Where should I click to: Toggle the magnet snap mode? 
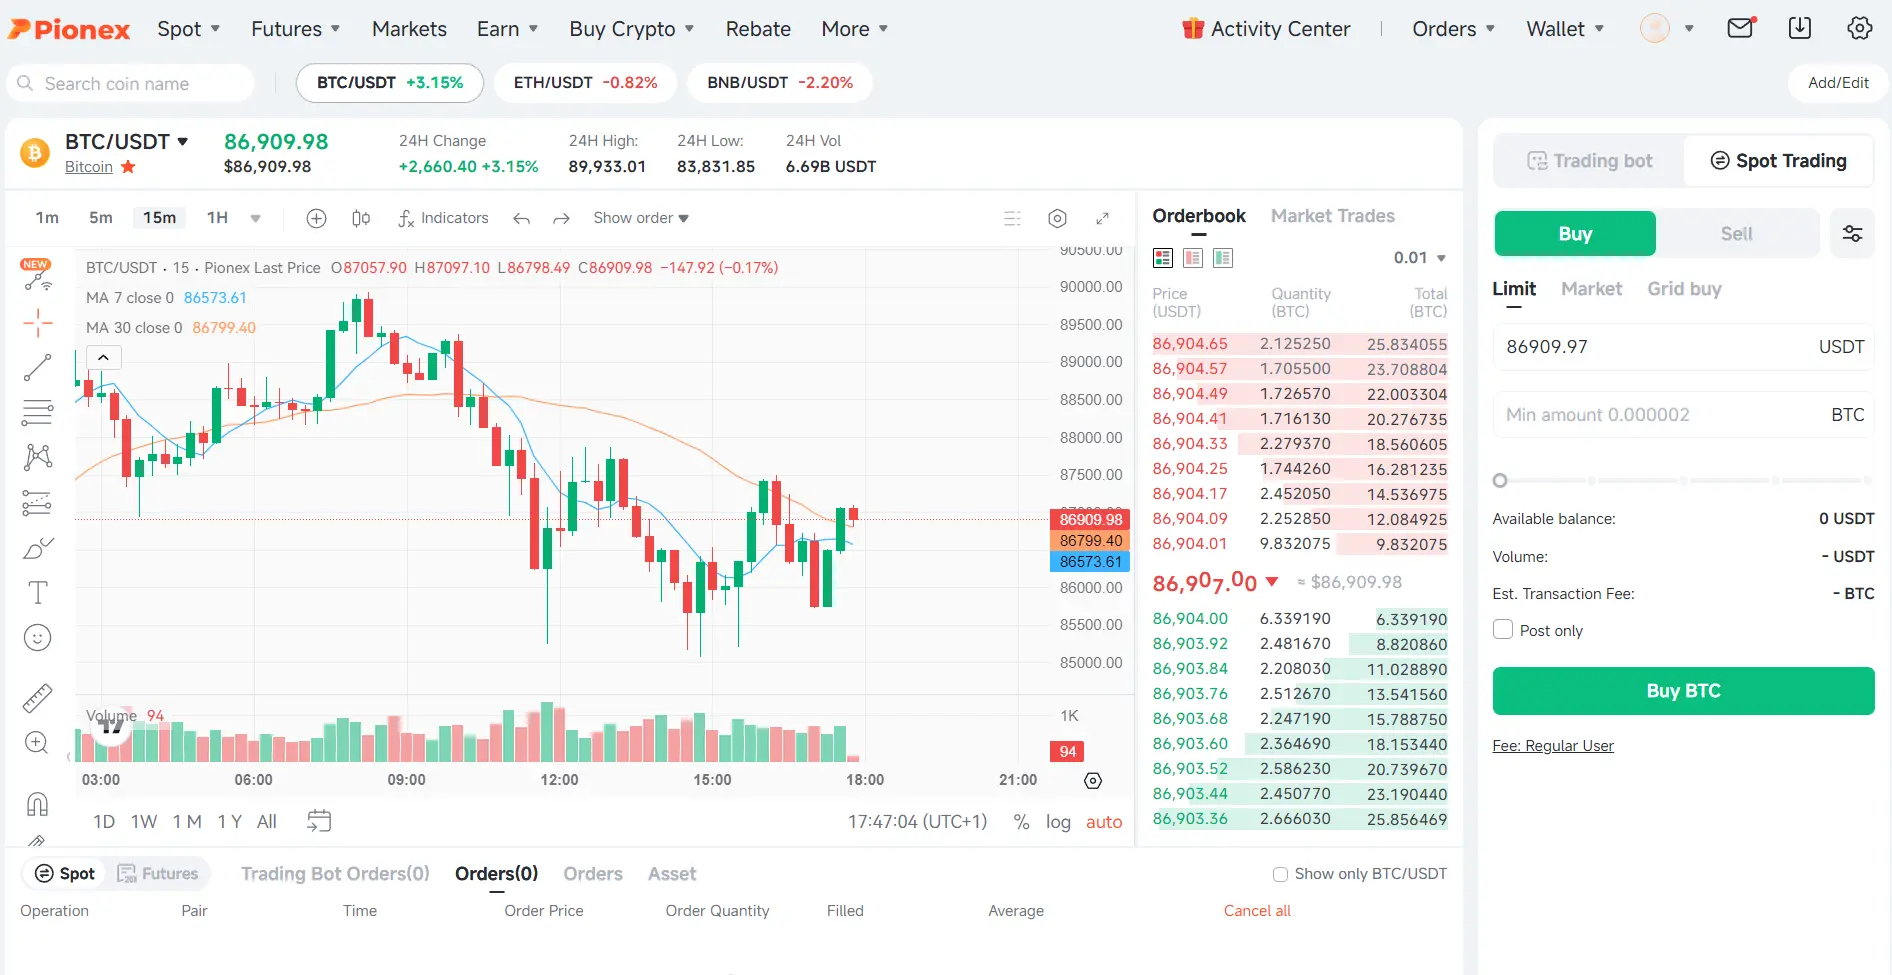pyautogui.click(x=37, y=804)
